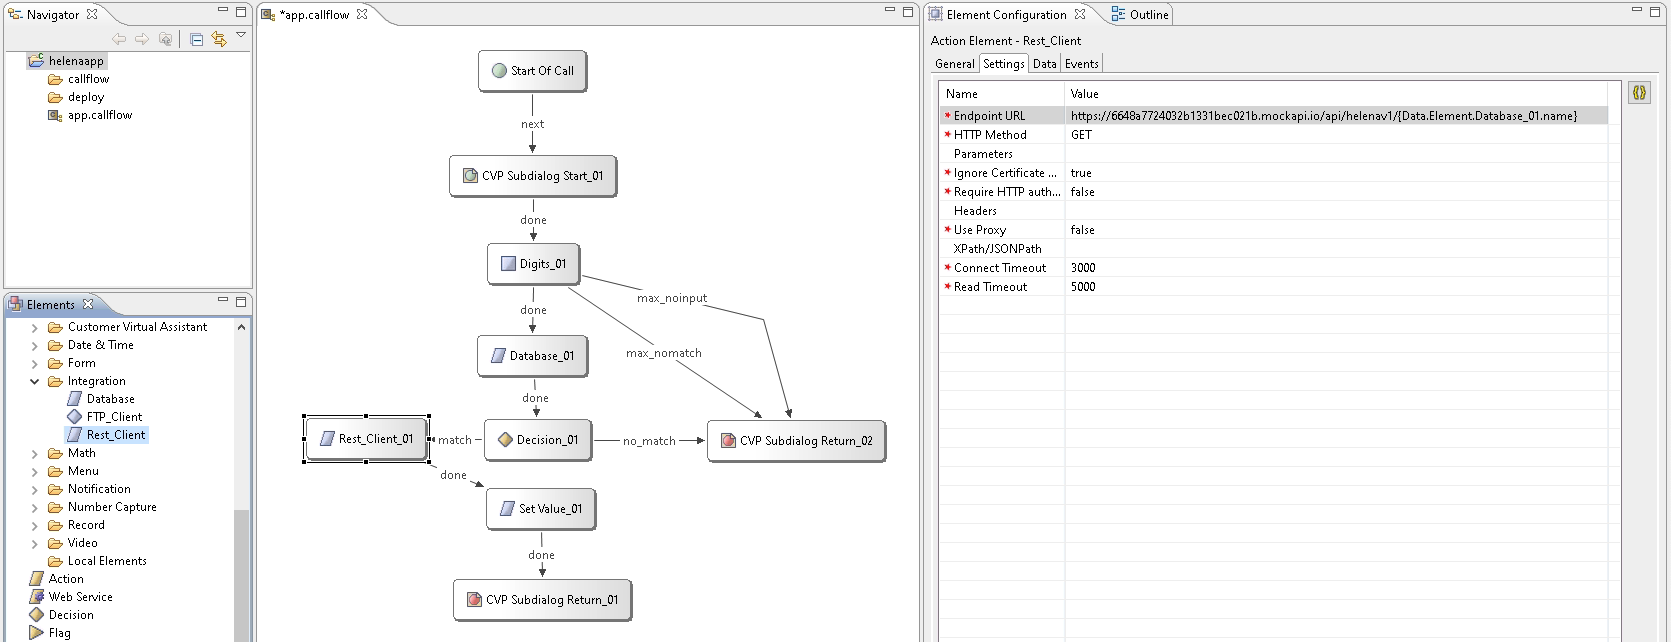This screenshot has height=642, width=1671.
Task: Expand the Customer Virtual Assistant folder
Action: tap(35, 327)
